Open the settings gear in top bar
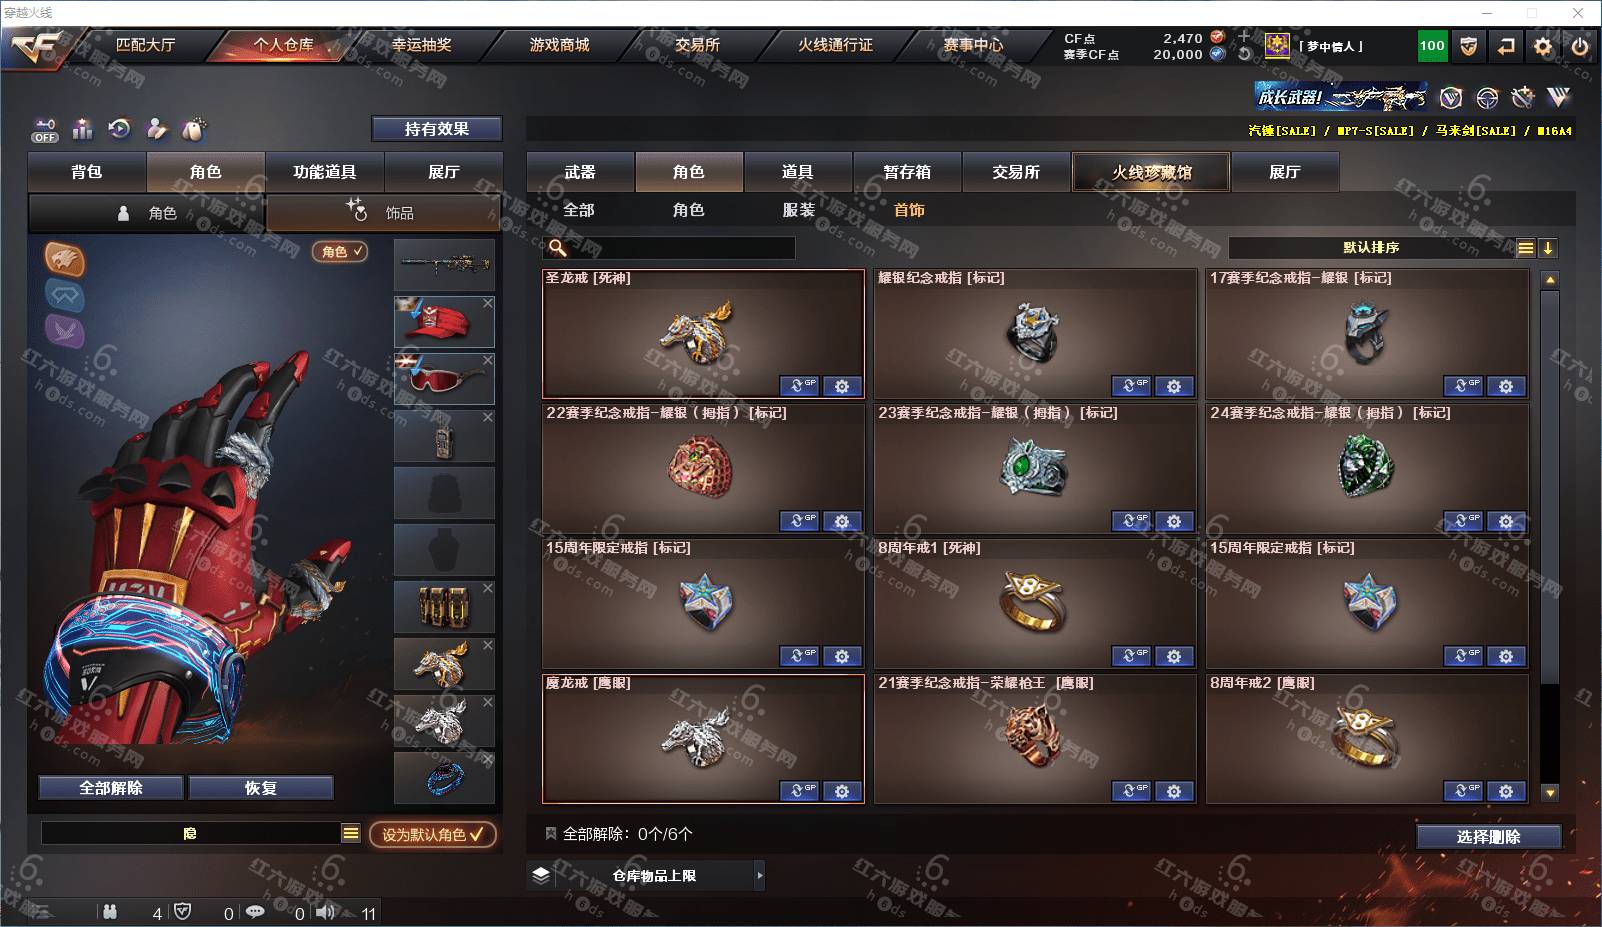The width and height of the screenshot is (1602, 927). (1543, 46)
